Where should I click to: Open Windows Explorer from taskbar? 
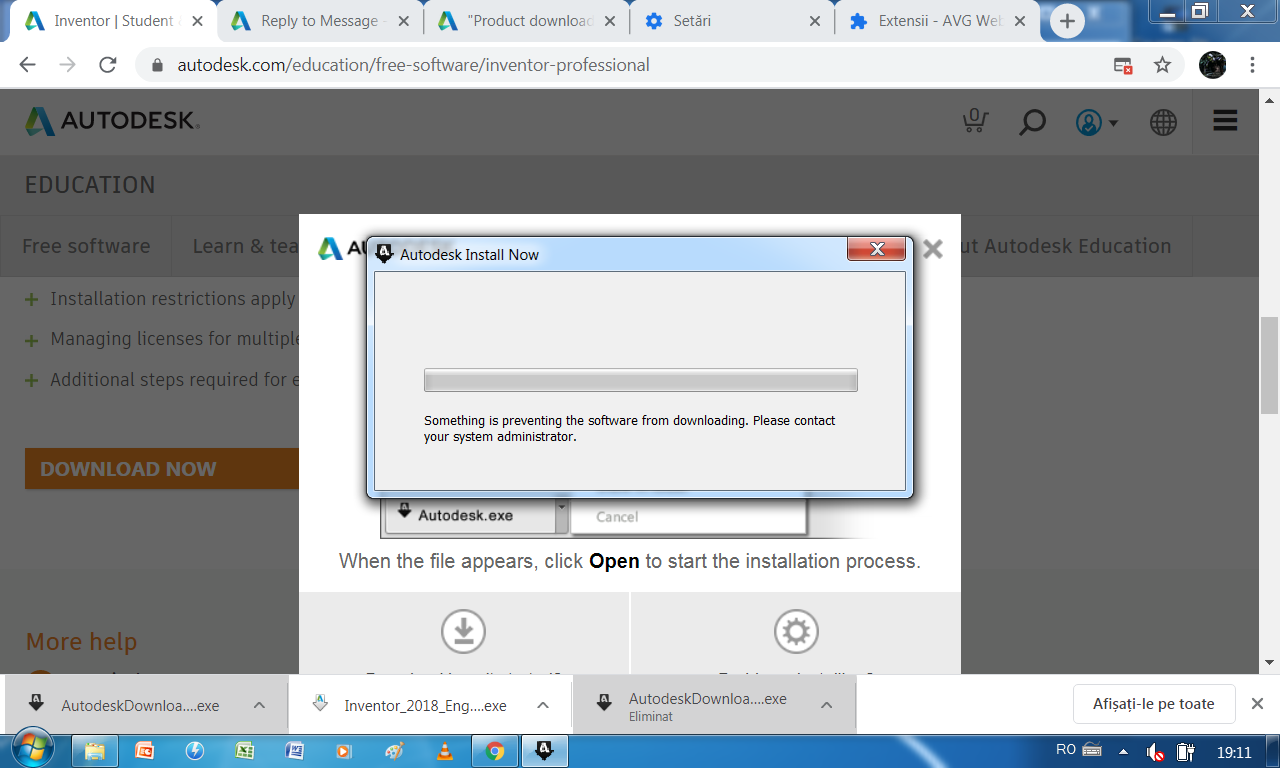tap(95, 751)
